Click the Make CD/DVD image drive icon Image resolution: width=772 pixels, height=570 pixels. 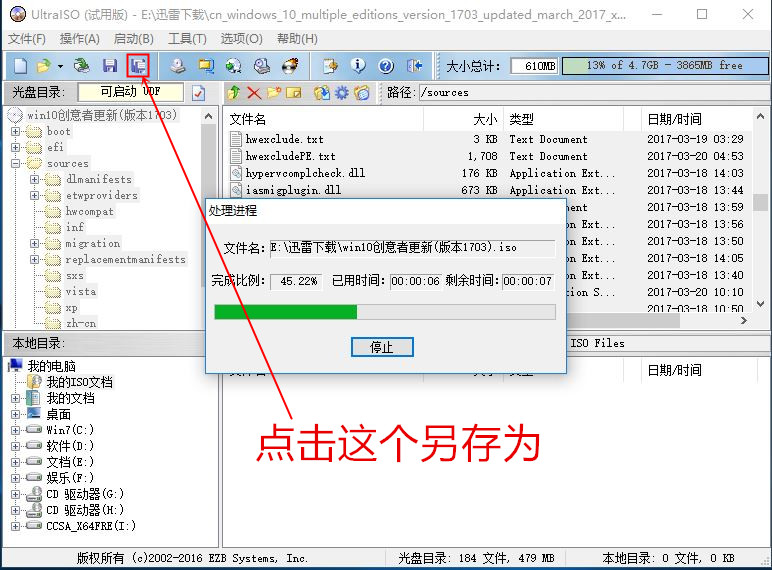point(178,65)
